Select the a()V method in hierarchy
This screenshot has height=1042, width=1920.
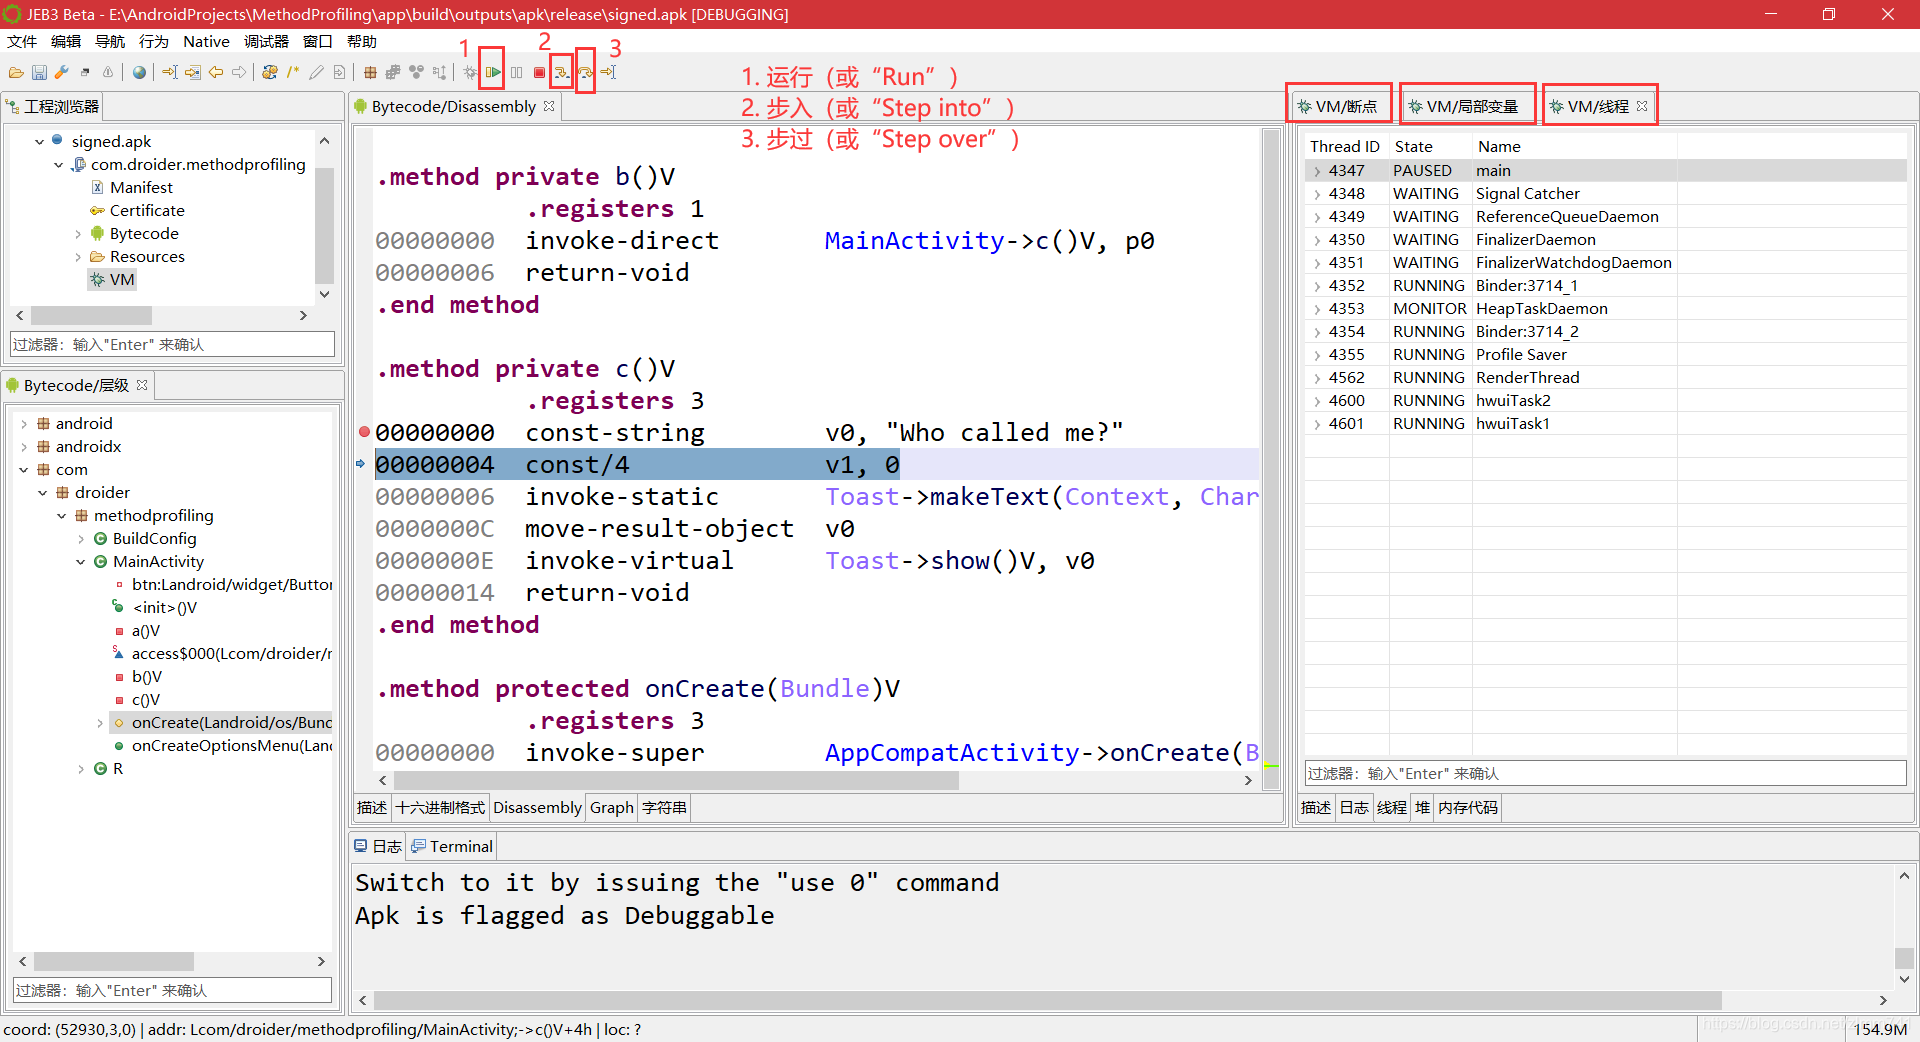coord(146,631)
